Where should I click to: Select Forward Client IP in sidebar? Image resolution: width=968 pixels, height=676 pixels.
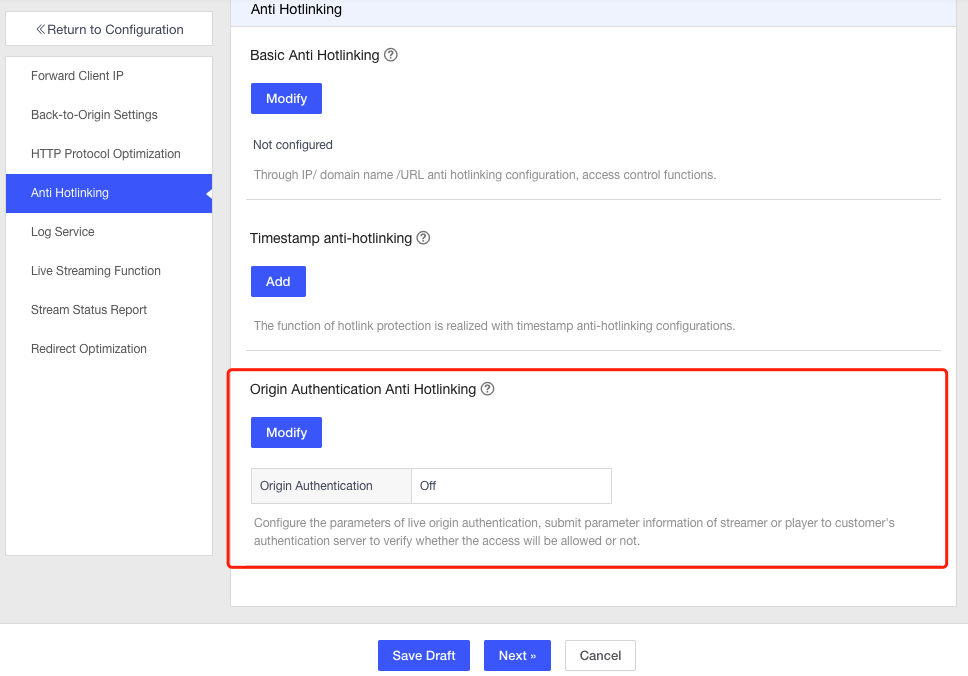109,76
